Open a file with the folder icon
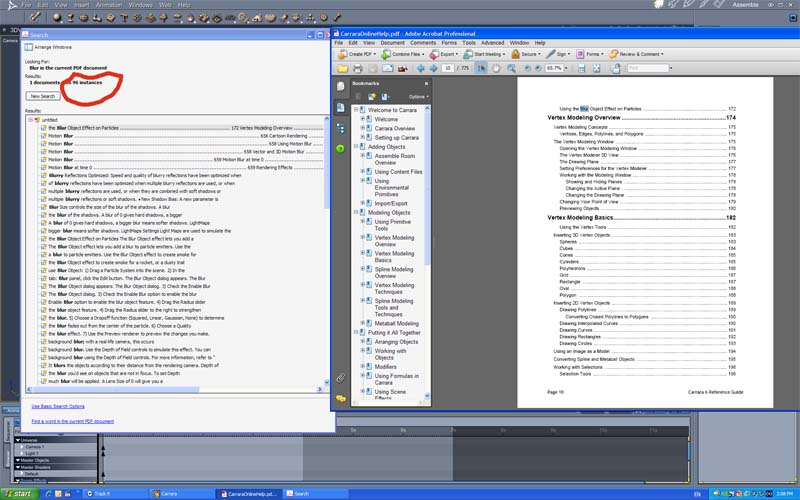This screenshot has width=800, height=500. click(x=342, y=68)
